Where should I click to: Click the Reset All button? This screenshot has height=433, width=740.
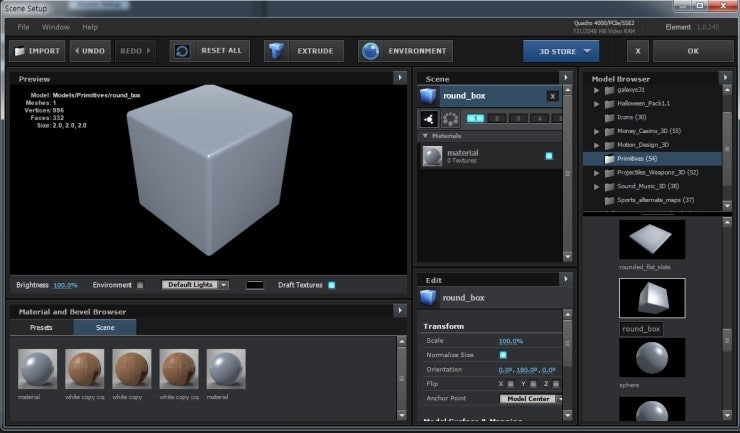[209, 51]
